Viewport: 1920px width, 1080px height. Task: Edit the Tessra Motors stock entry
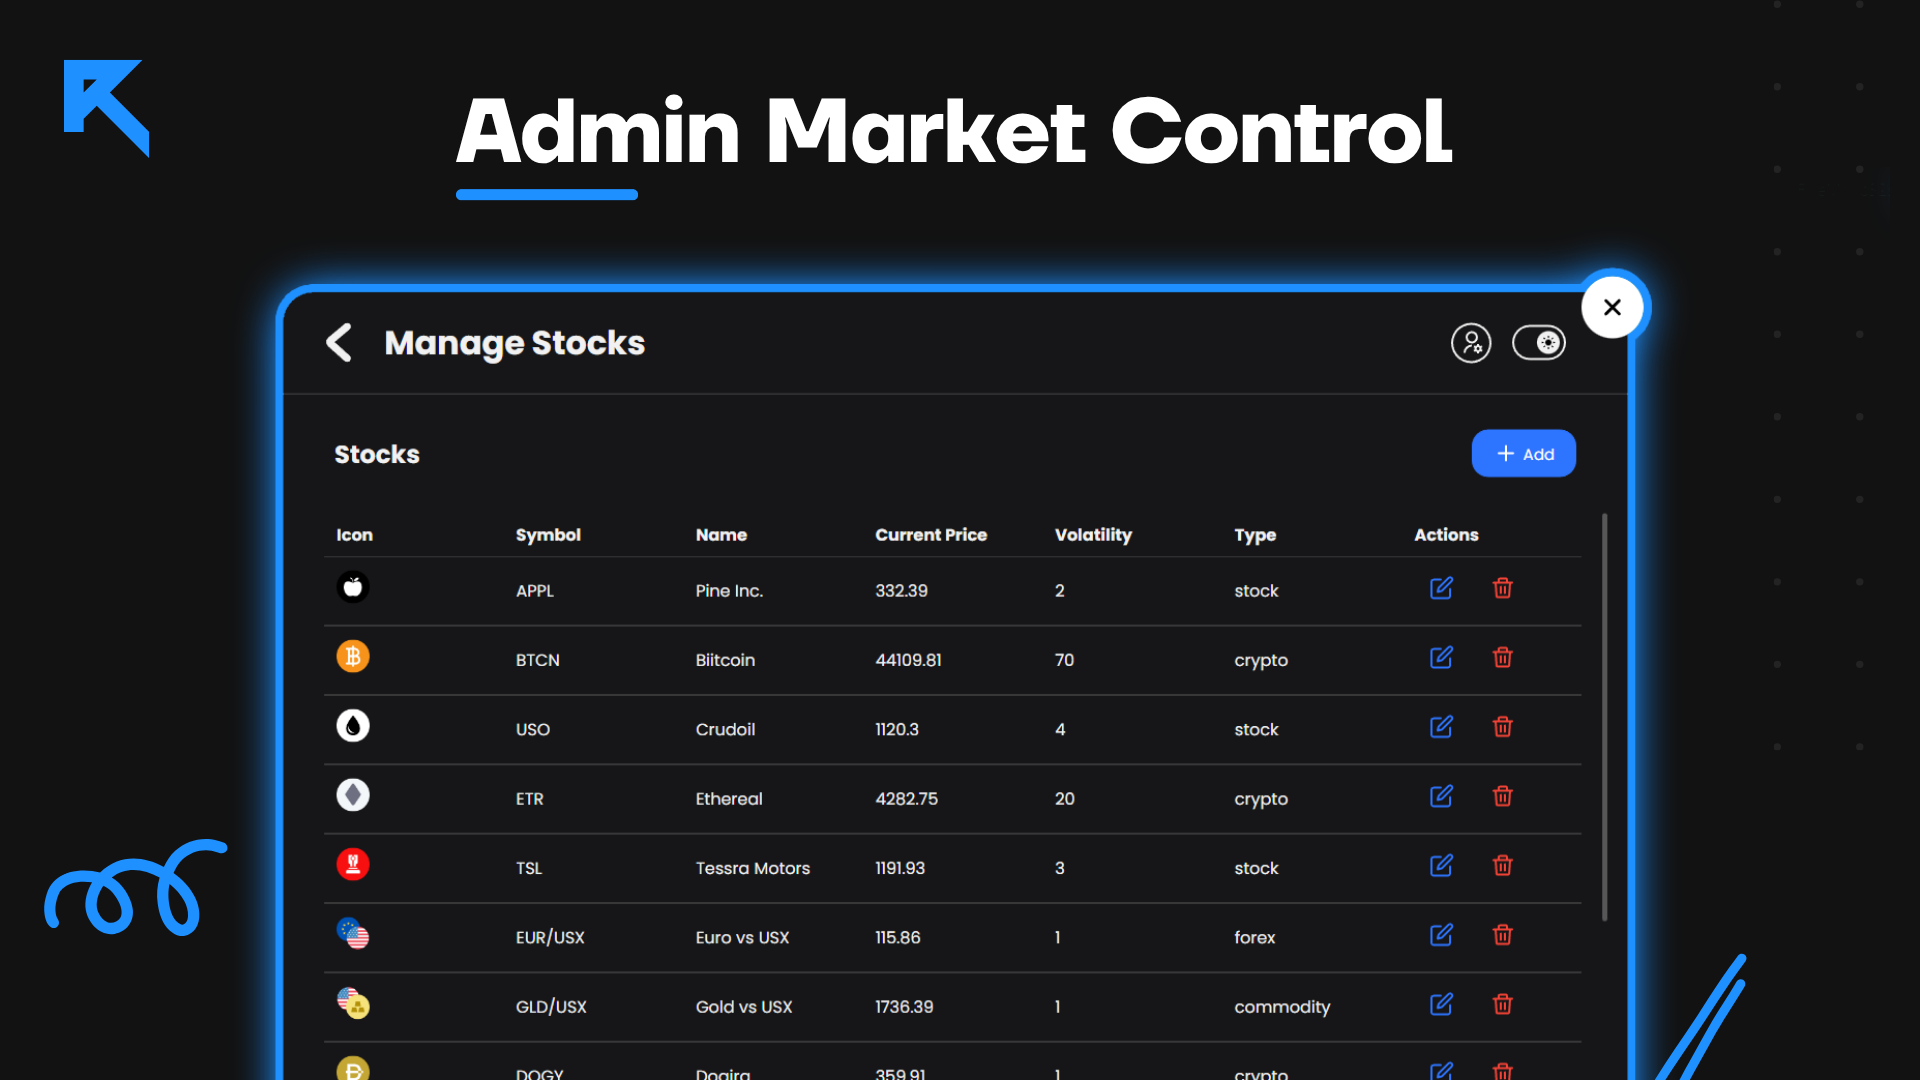1441,866
